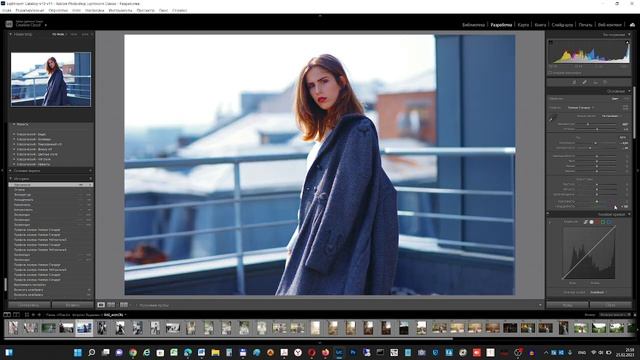Click the Previous settings button
The height and width of the screenshot is (360, 640).
coord(567,305)
